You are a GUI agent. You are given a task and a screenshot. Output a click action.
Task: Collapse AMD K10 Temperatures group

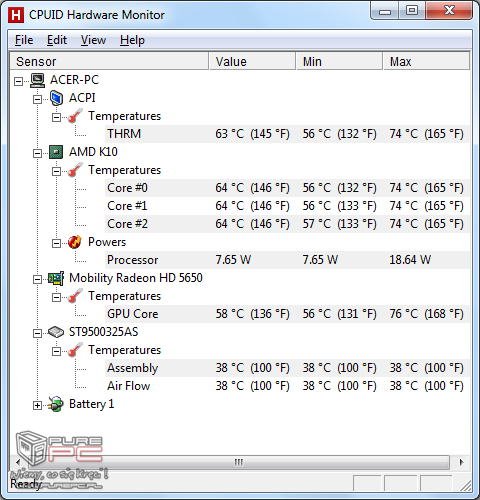56,171
